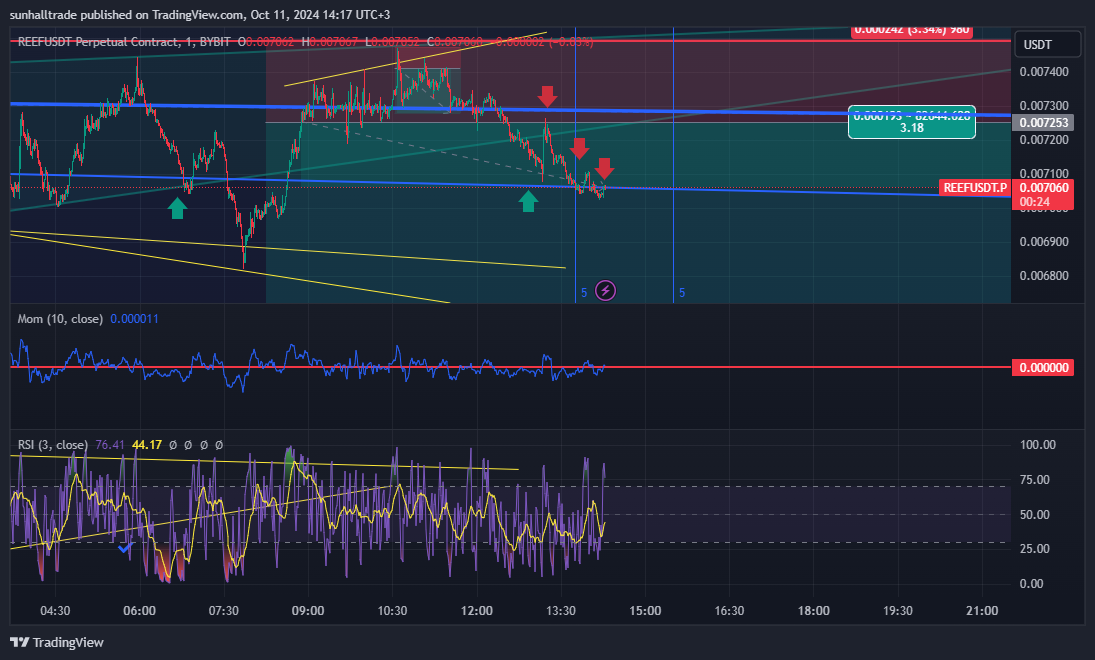Viewport: 1095px width, 660px height.
Task: Click the 25.00 RSI axis value
Action: point(1034,549)
